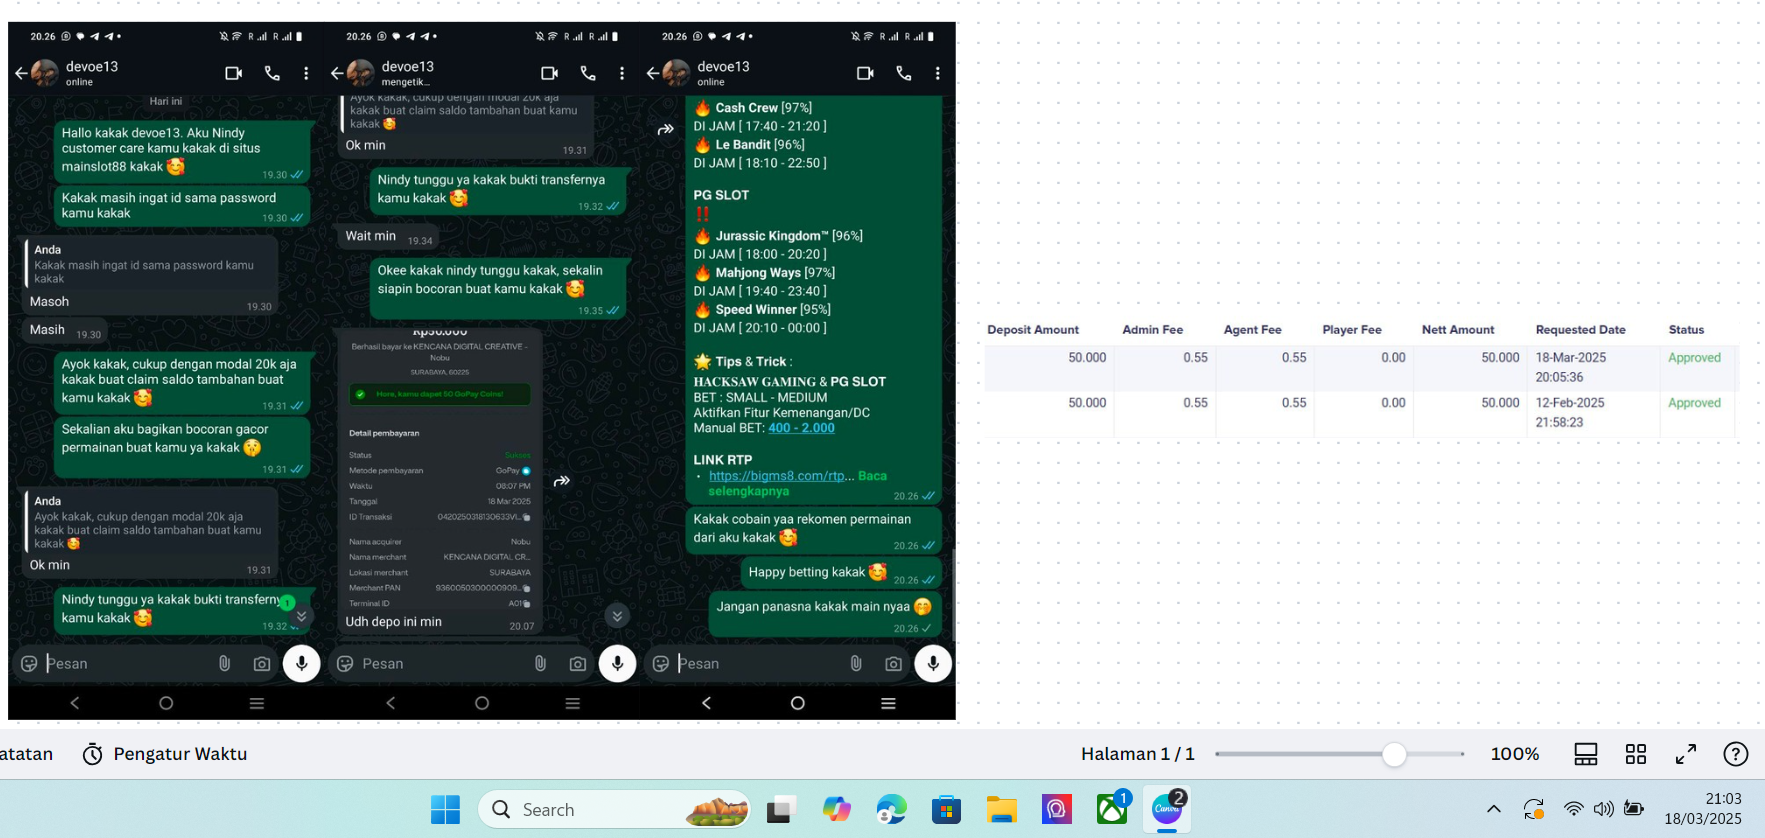Click Approved status in the 18-Mar-2025 row

(x=1694, y=358)
